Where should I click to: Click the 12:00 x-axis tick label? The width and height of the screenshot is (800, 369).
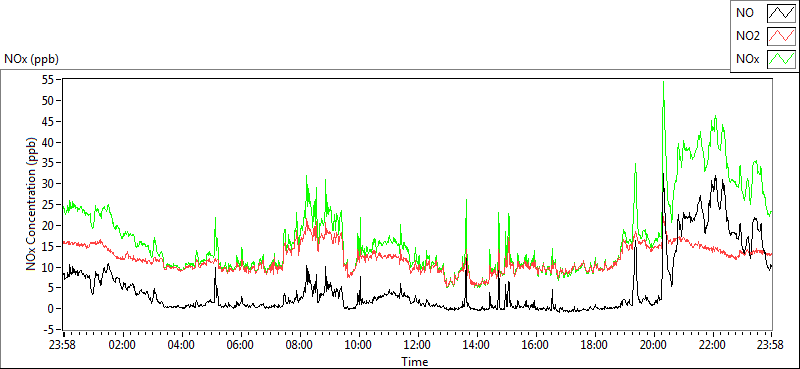(x=418, y=345)
